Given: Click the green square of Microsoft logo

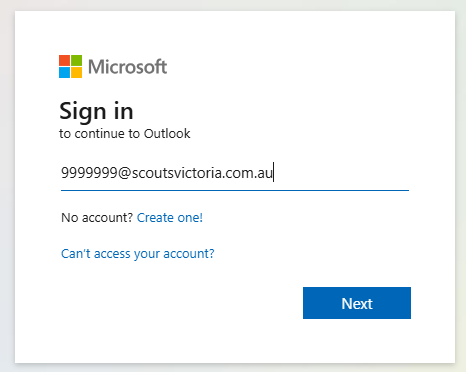Looking at the screenshot, I should click(76, 60).
